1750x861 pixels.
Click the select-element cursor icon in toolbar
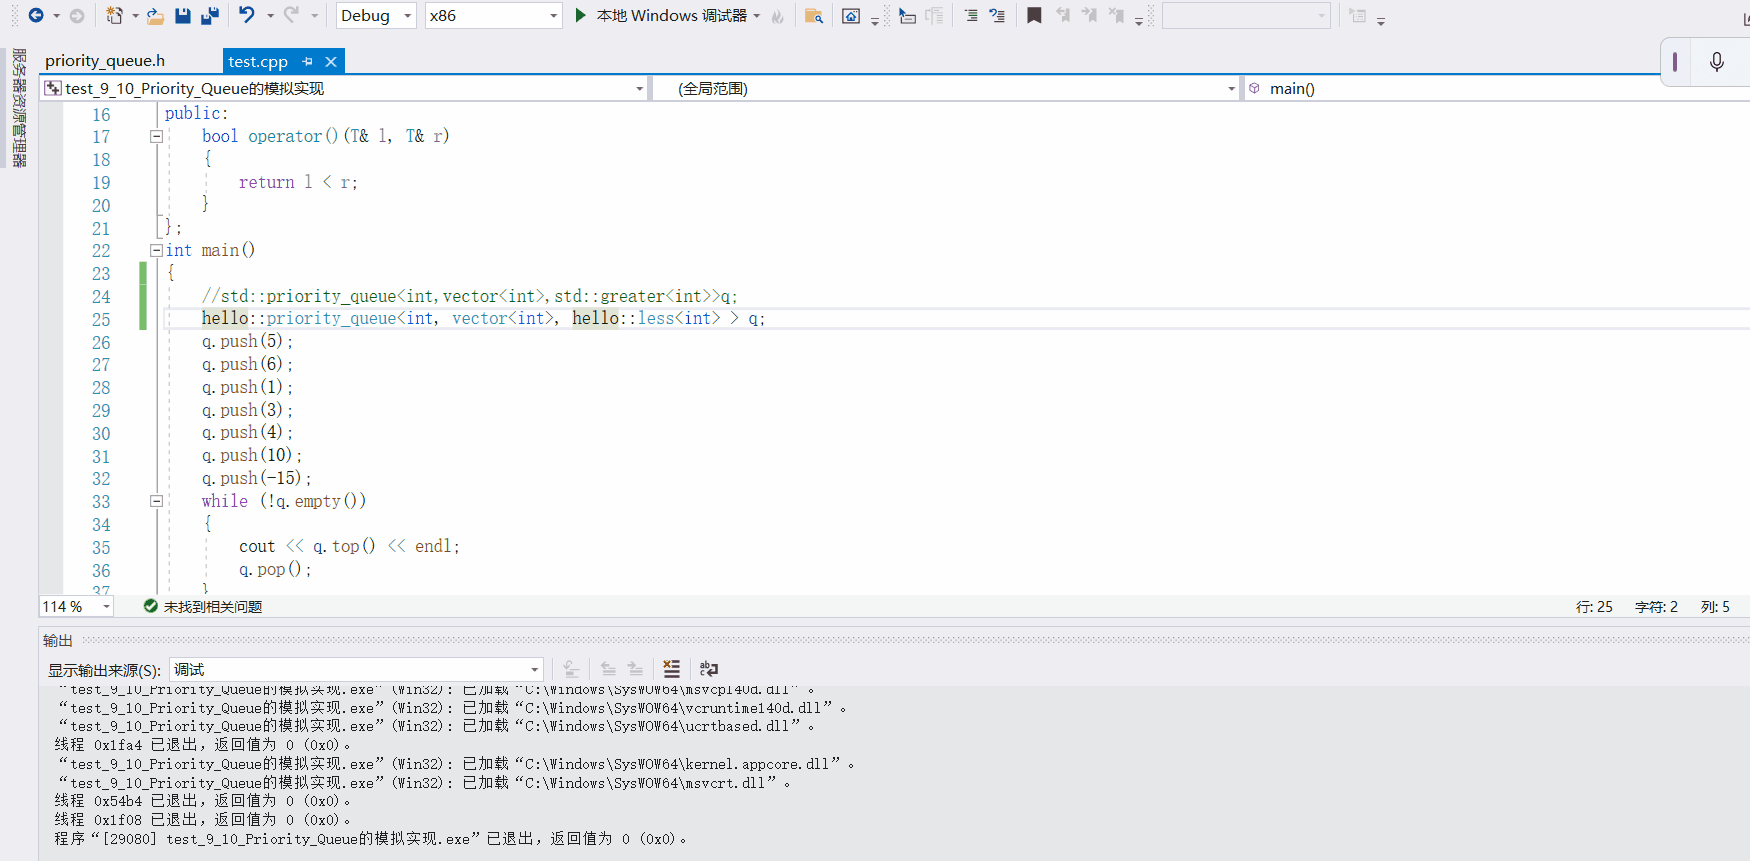[x=907, y=16]
